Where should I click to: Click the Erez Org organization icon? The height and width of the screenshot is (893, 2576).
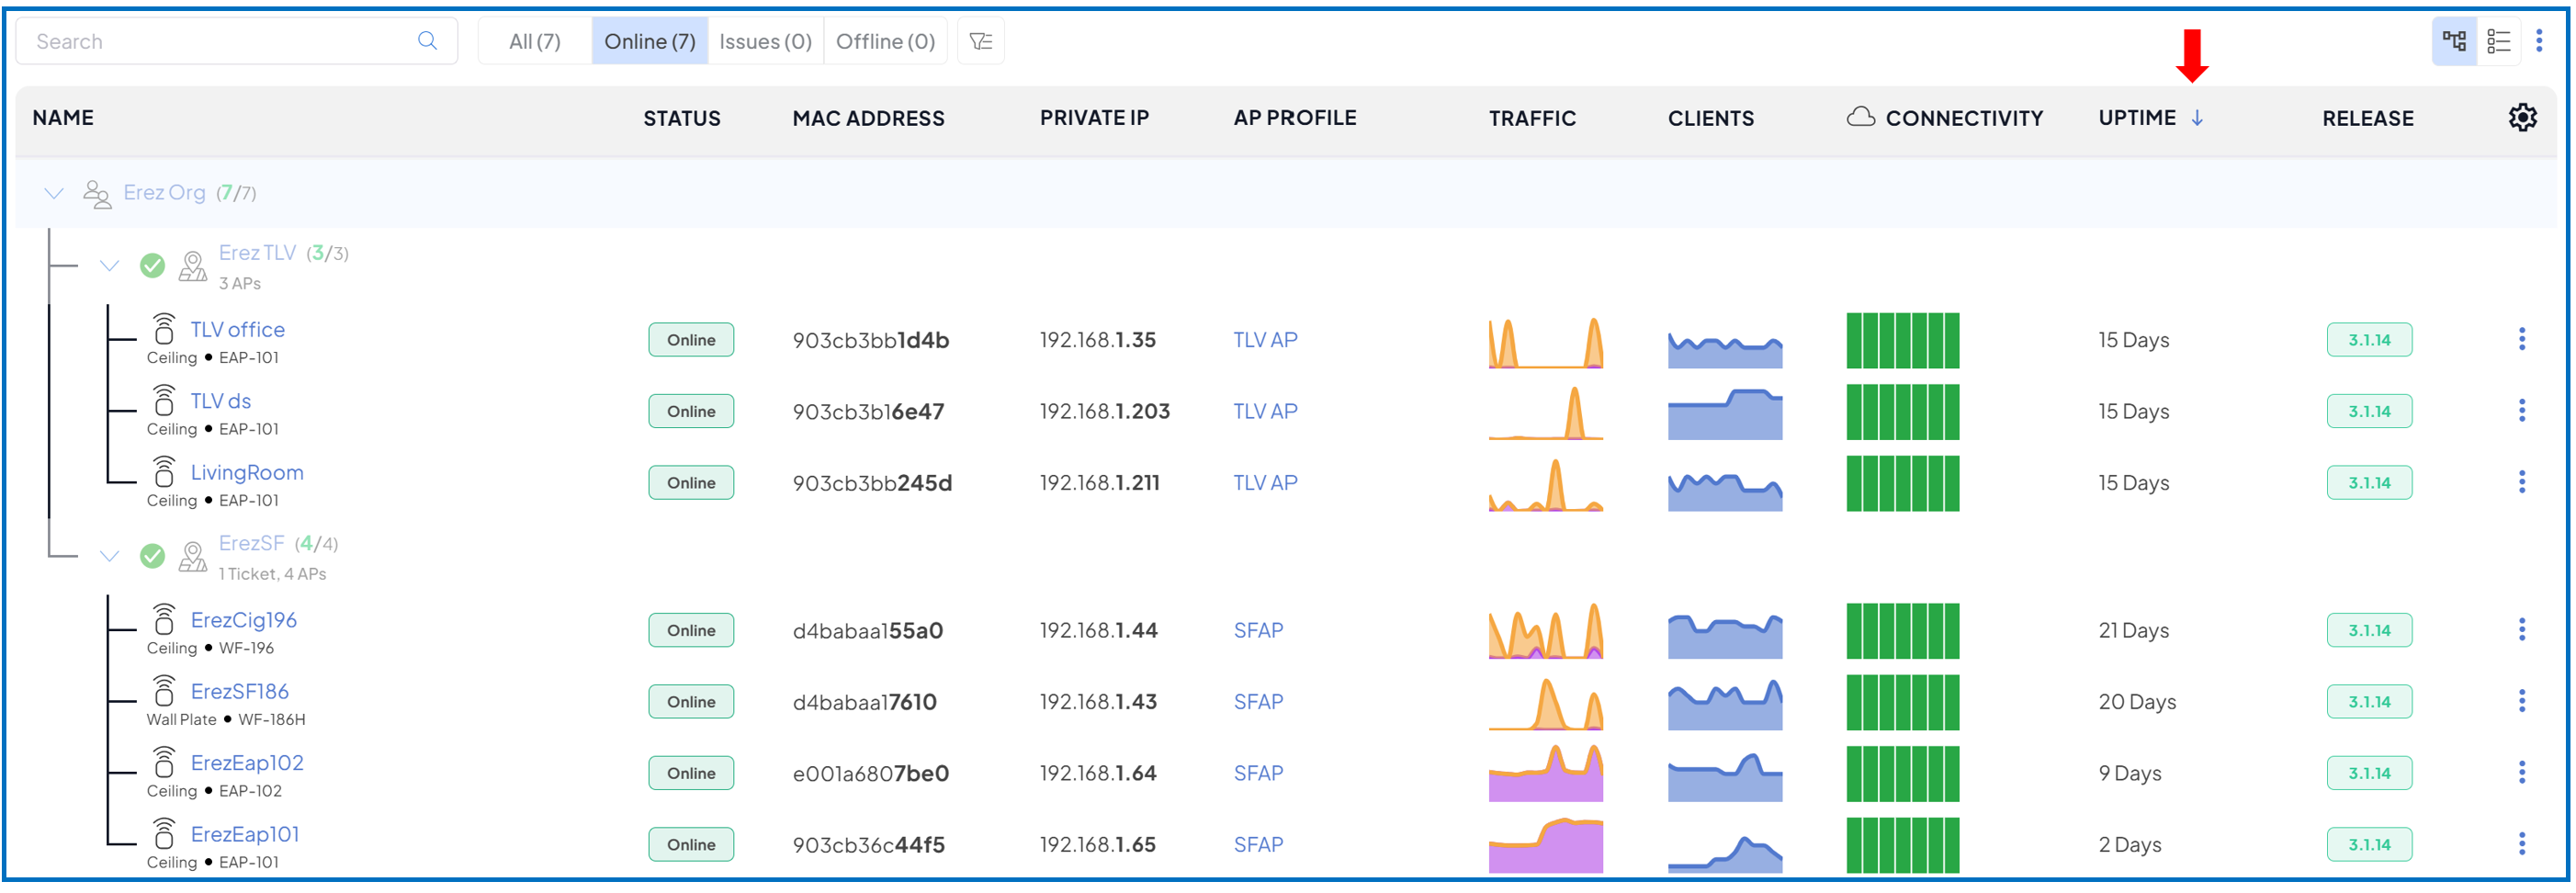click(x=96, y=193)
